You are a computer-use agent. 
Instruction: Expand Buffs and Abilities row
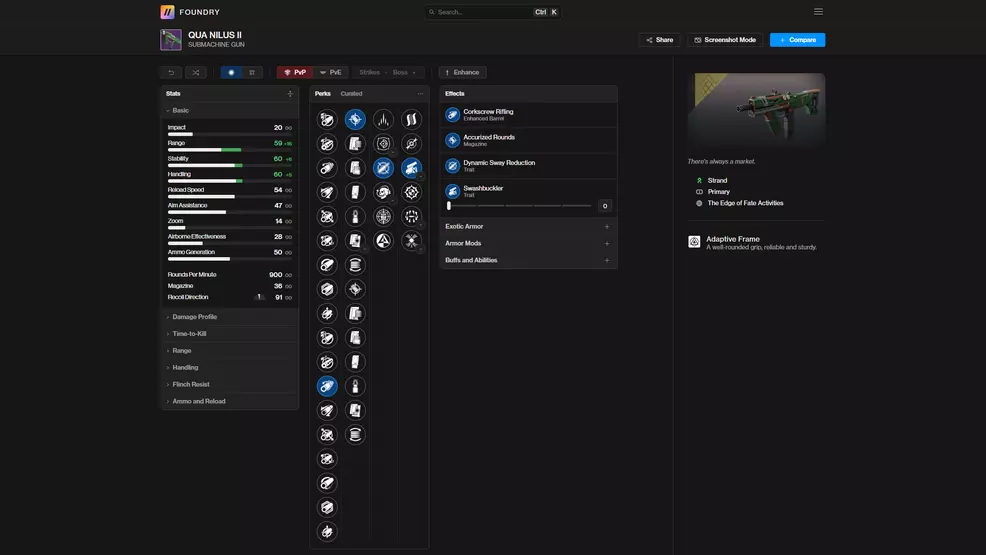528,260
